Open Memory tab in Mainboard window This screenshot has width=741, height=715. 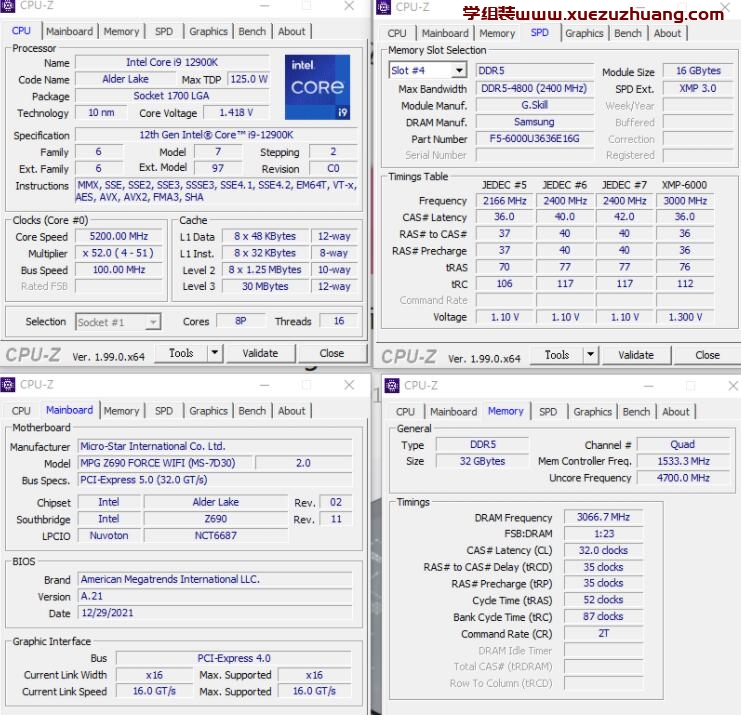tap(121, 411)
